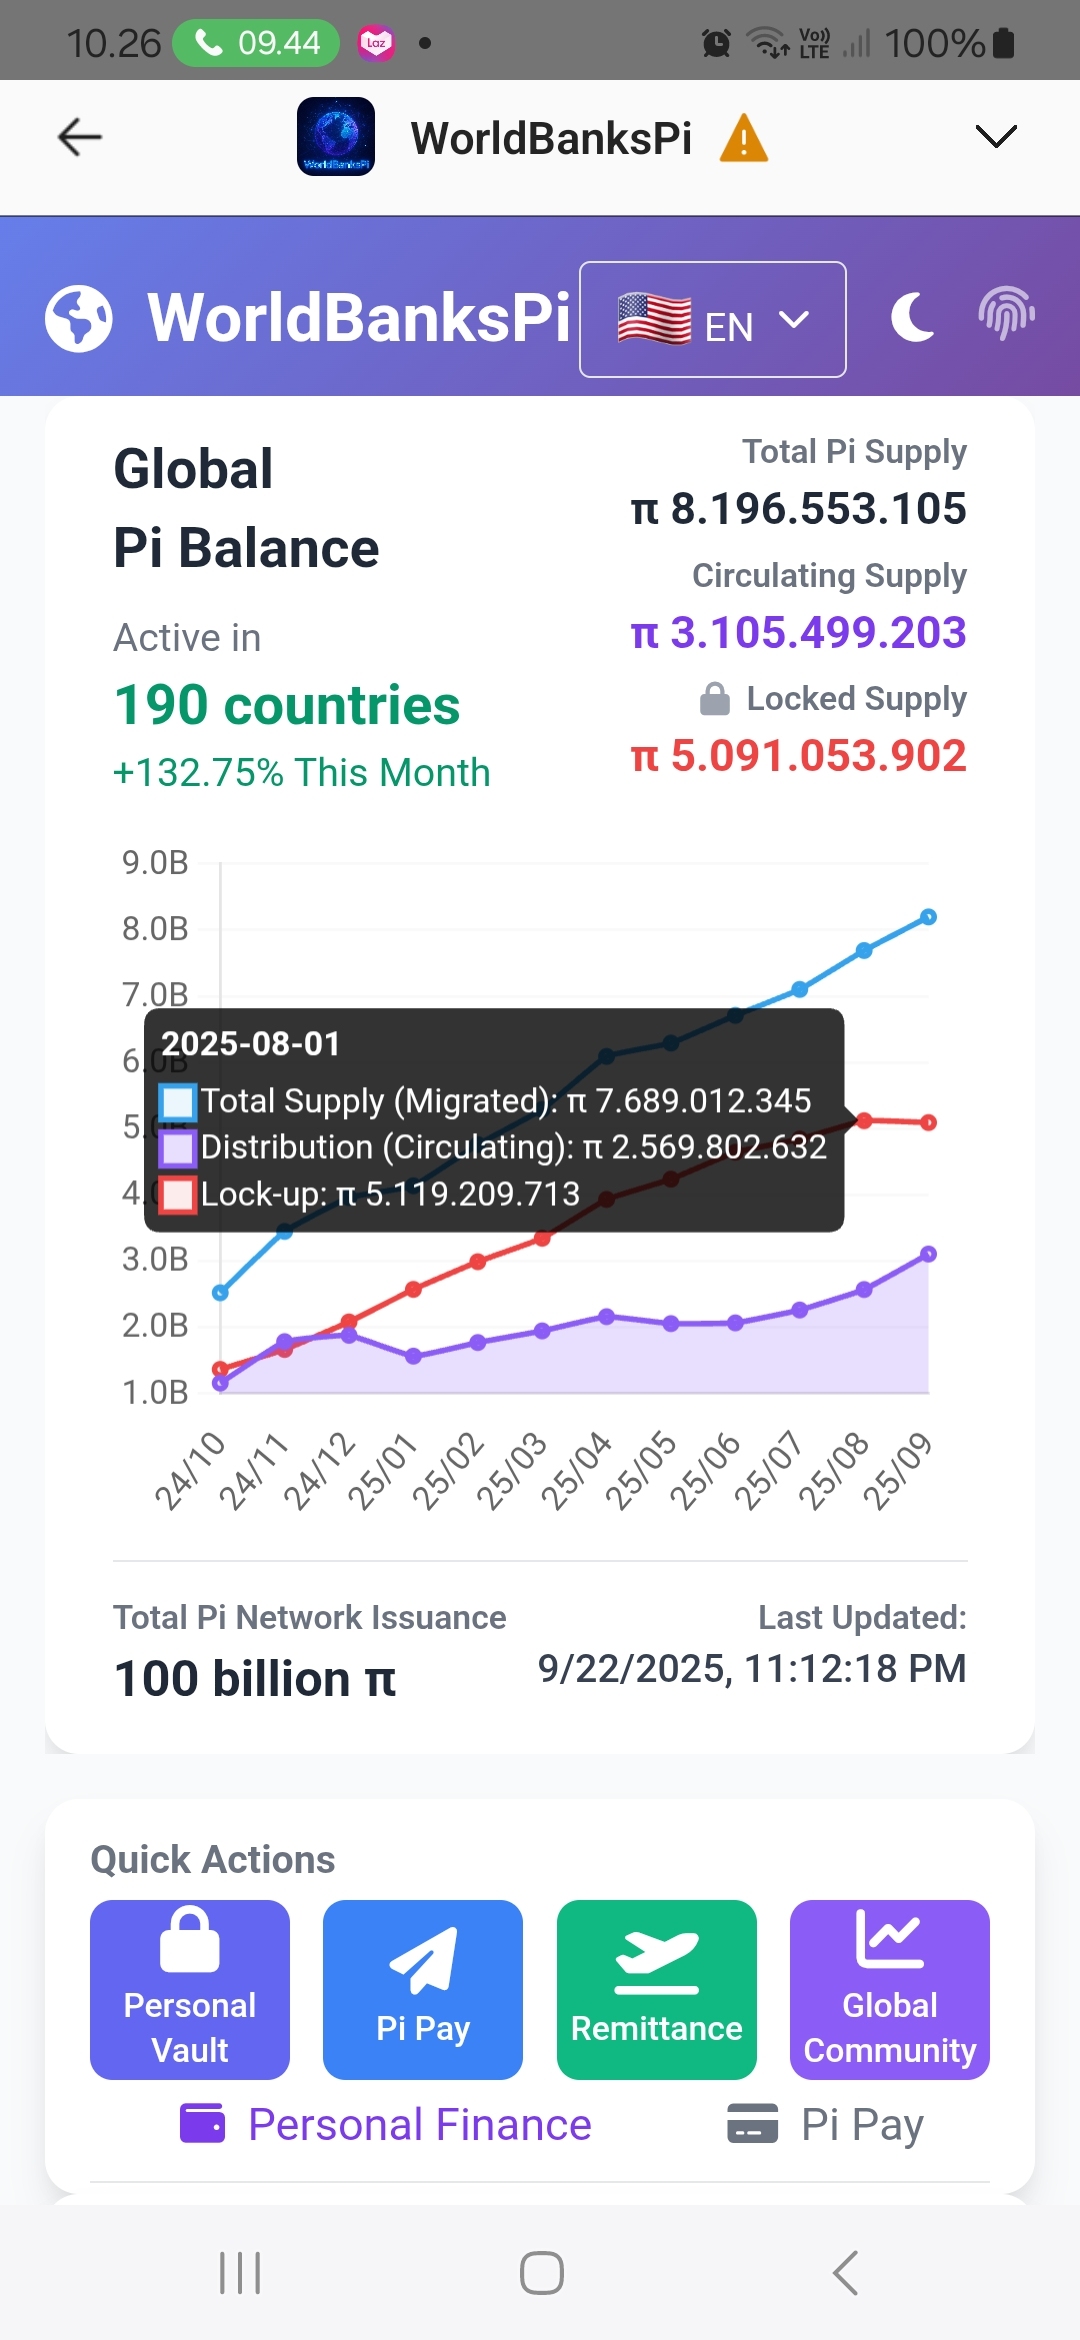Screen dimensions: 1080x2340
Task: Open Global Community chart button
Action: (x=889, y=1989)
